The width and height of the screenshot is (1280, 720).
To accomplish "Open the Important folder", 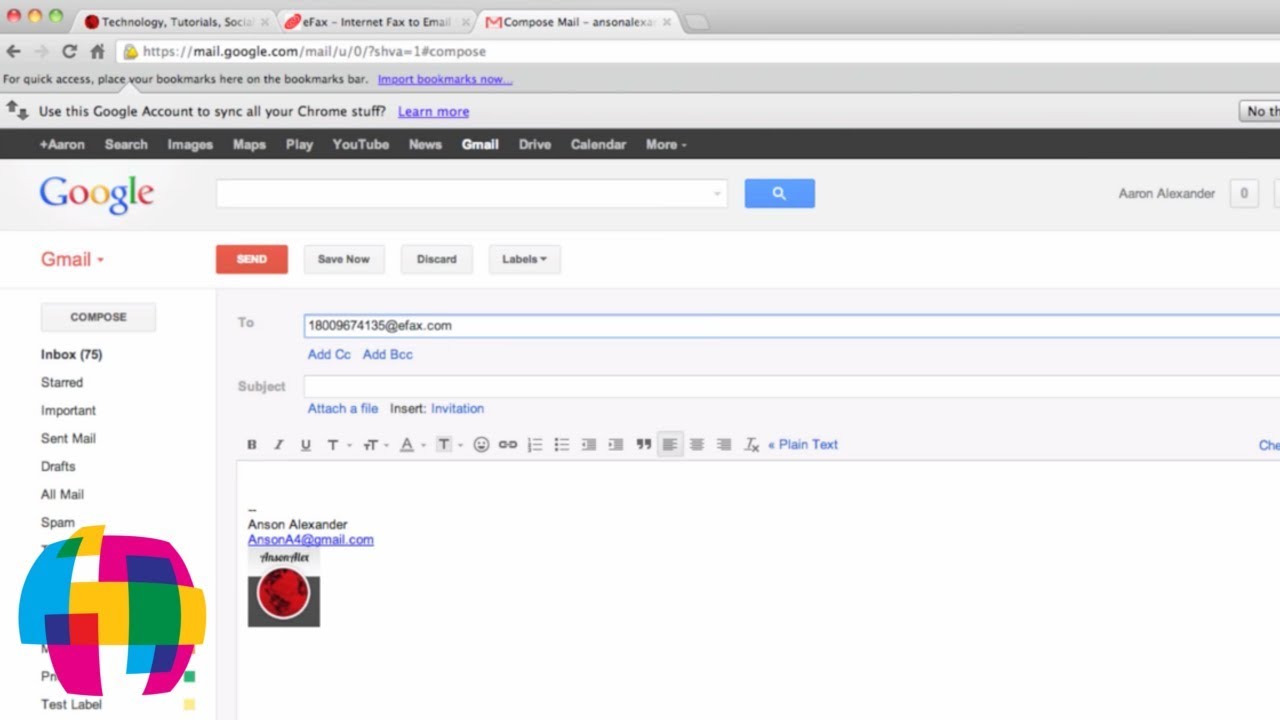I will (68, 411).
